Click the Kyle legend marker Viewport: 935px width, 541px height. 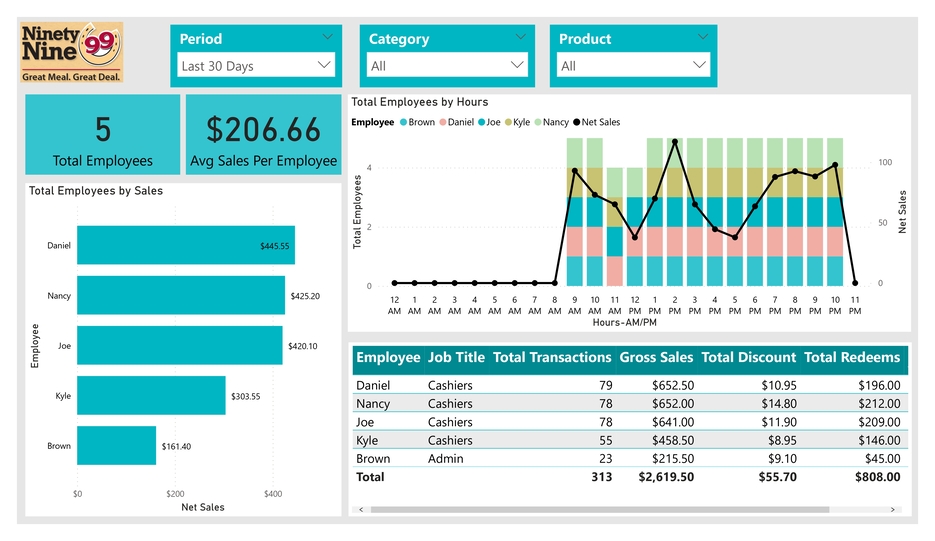pos(508,122)
